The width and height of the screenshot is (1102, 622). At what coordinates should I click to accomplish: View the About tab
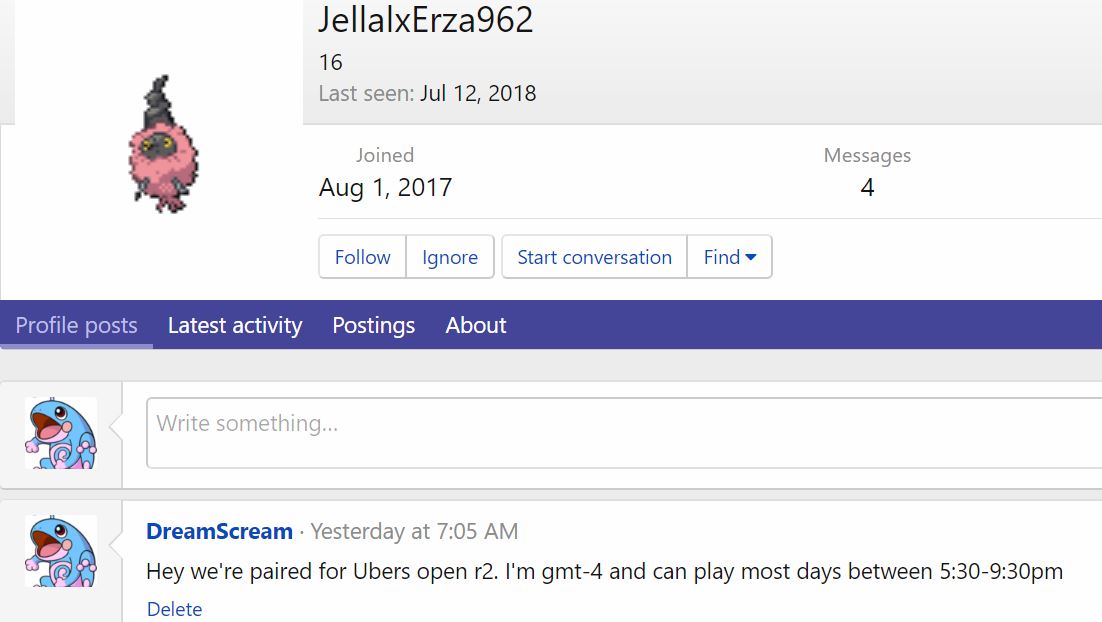[x=475, y=325]
